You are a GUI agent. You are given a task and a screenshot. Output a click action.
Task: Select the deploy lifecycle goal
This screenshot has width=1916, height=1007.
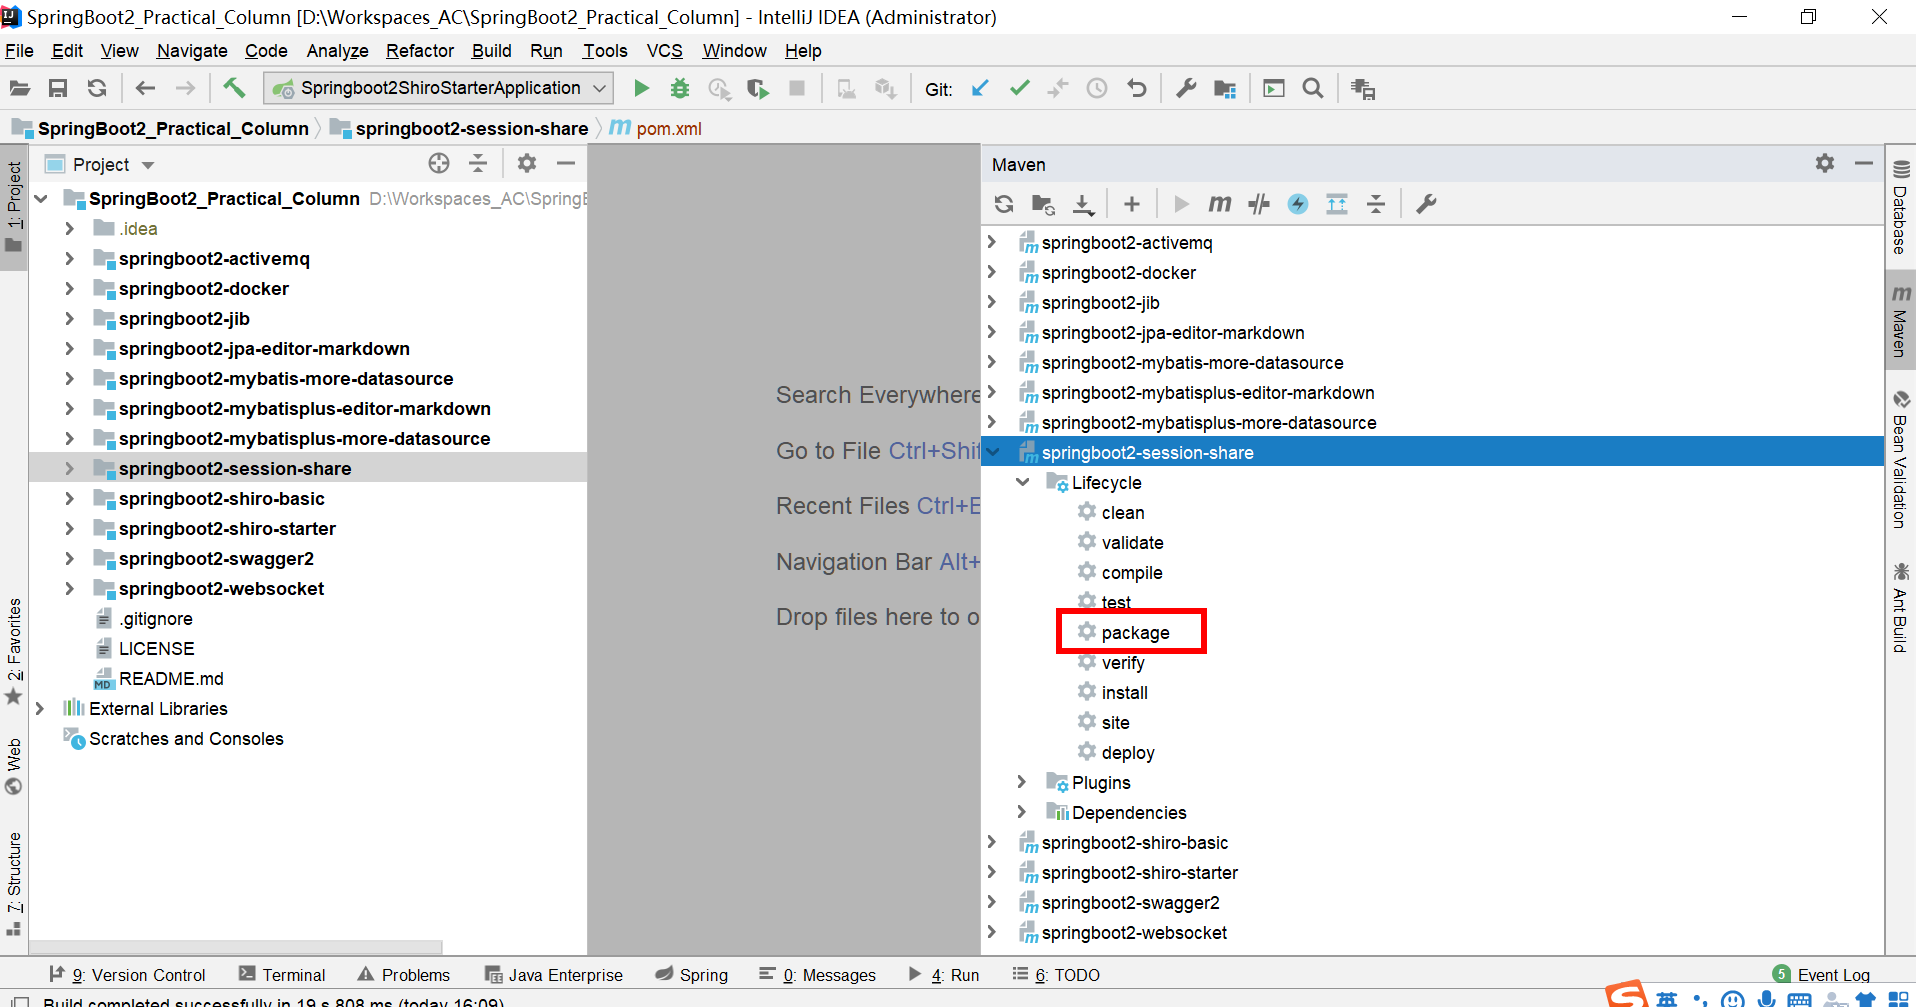pos(1116,752)
